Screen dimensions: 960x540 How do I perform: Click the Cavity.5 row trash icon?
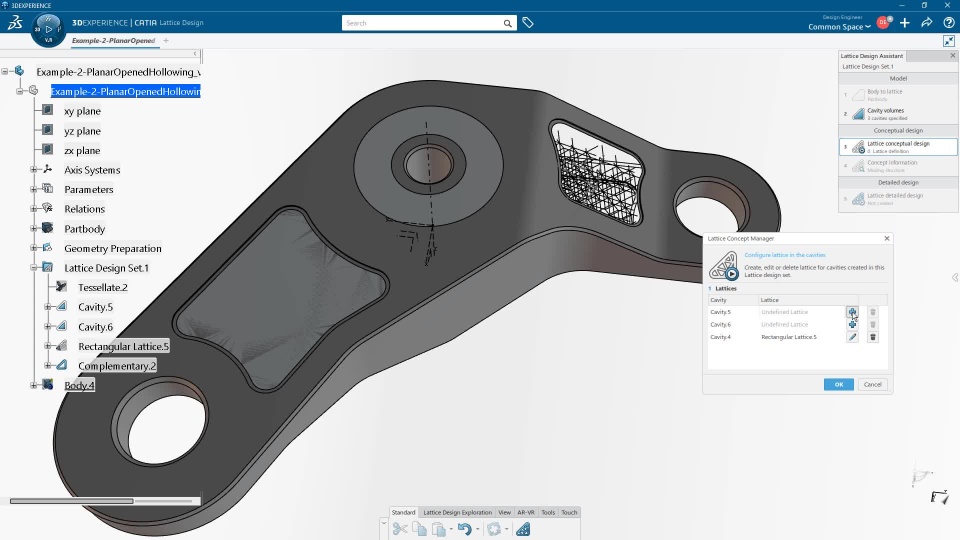[873, 312]
